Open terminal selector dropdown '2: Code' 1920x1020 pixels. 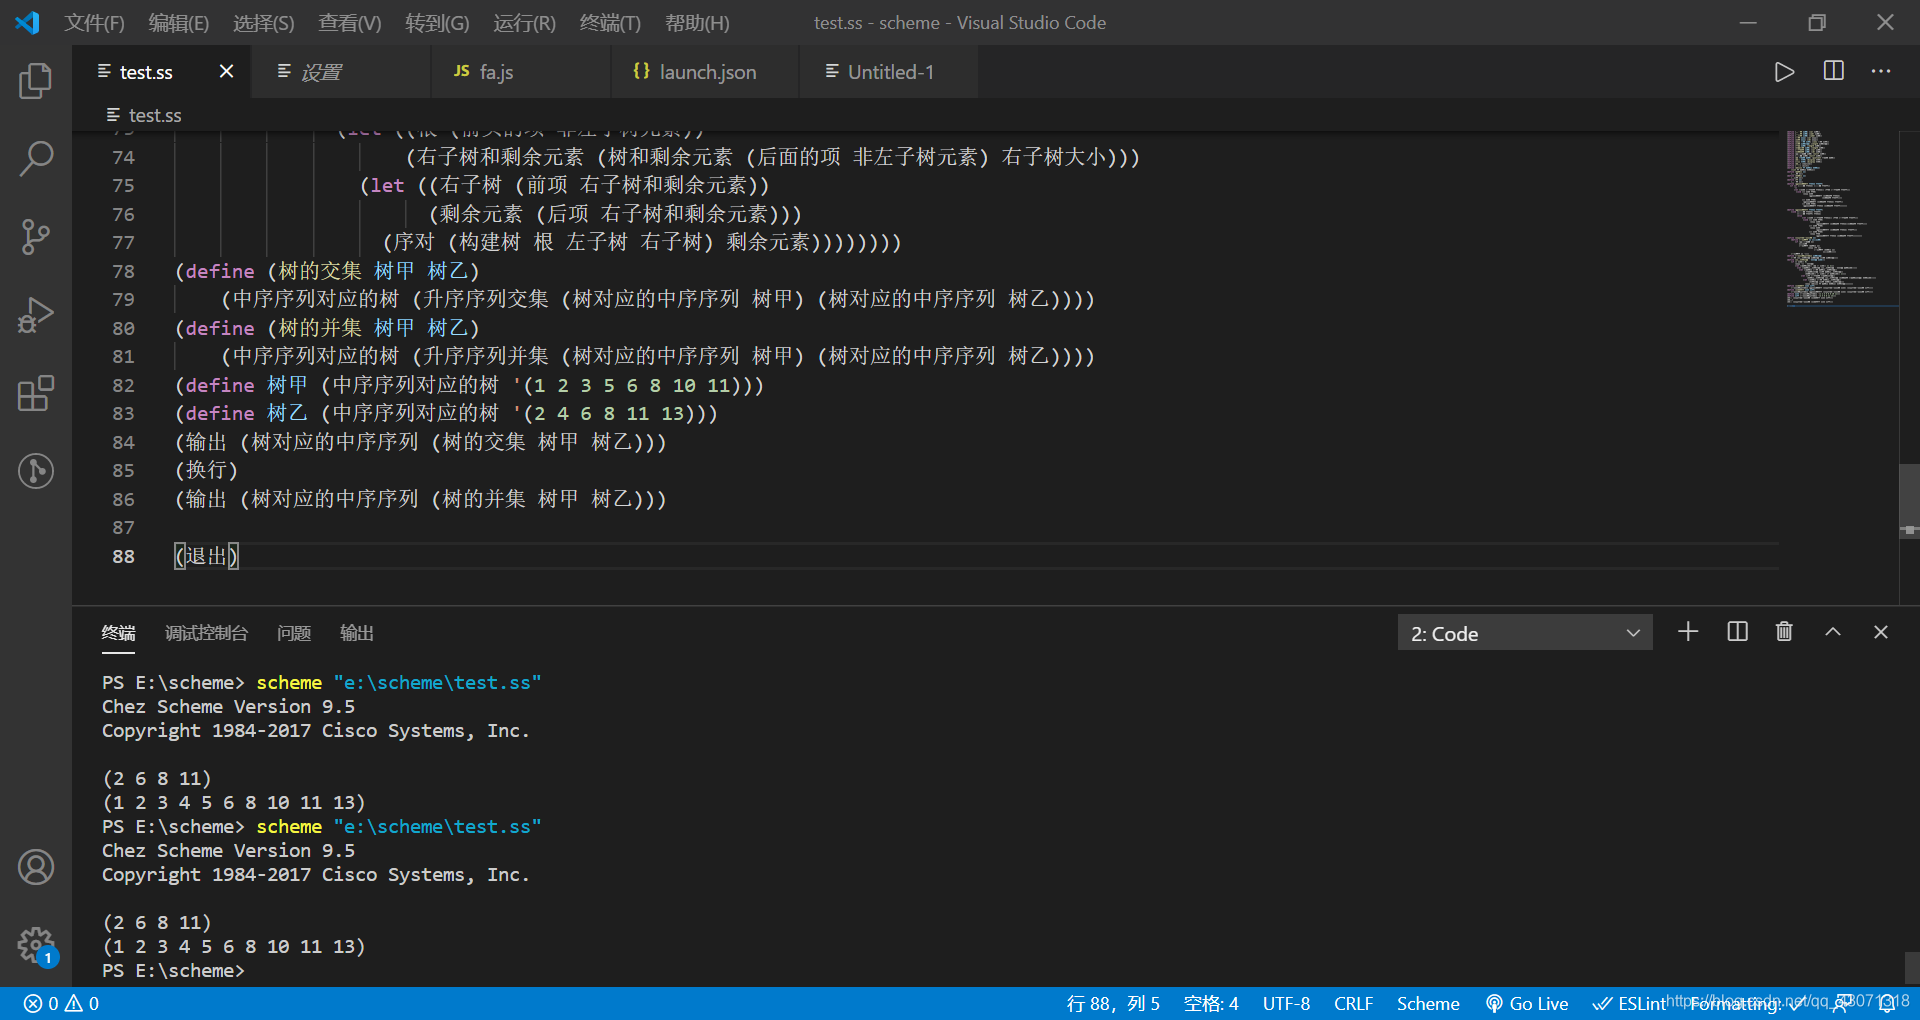coord(1525,633)
